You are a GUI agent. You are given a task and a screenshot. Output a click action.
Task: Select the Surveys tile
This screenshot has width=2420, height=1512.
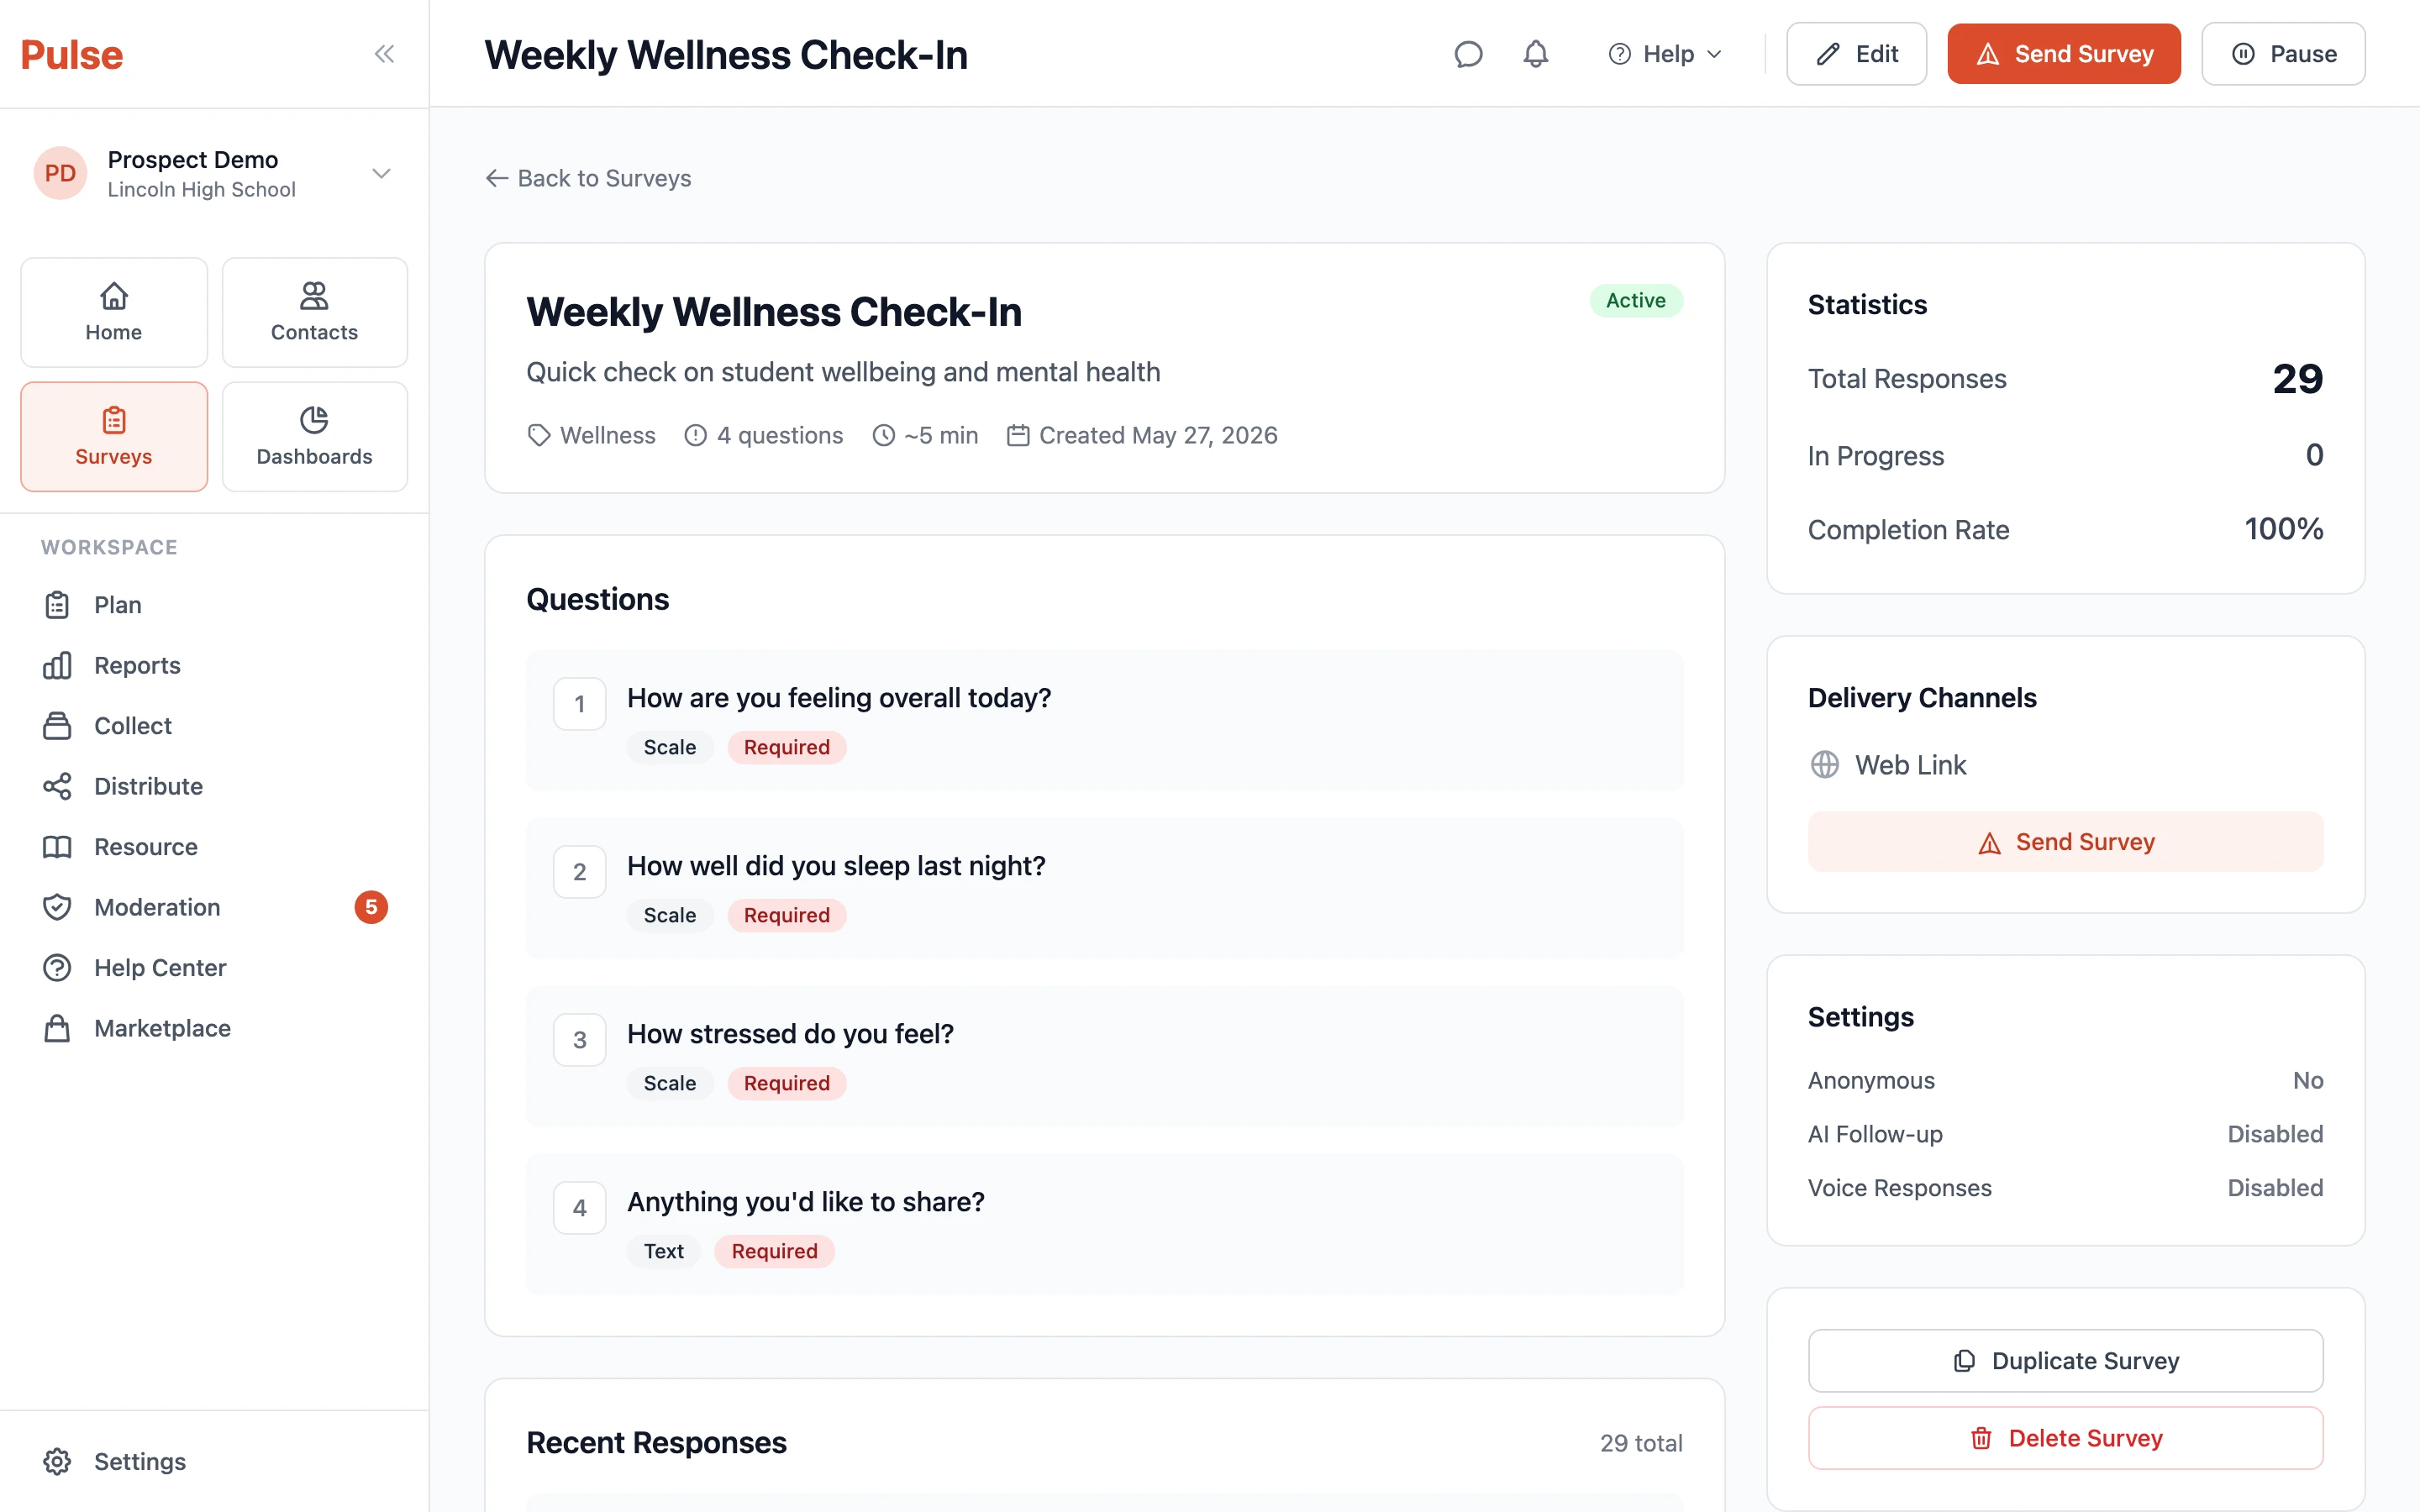pyautogui.click(x=114, y=436)
